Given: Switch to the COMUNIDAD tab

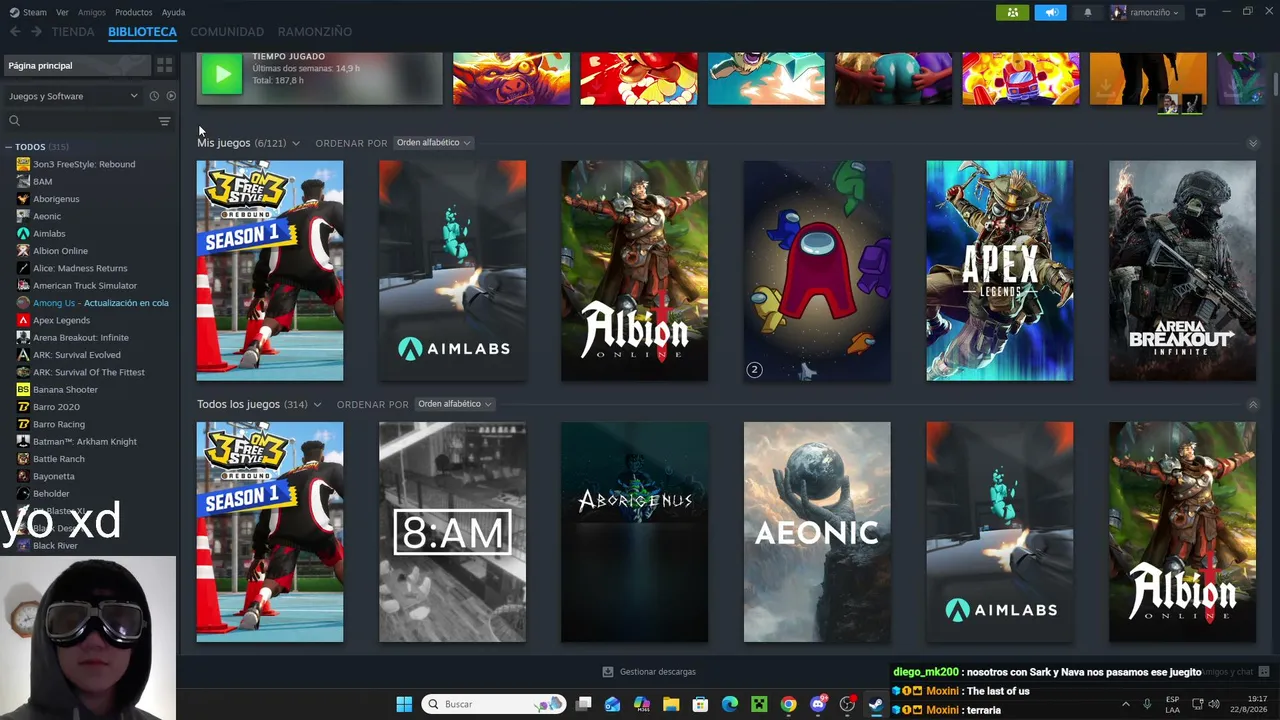Looking at the screenshot, I should tap(227, 32).
